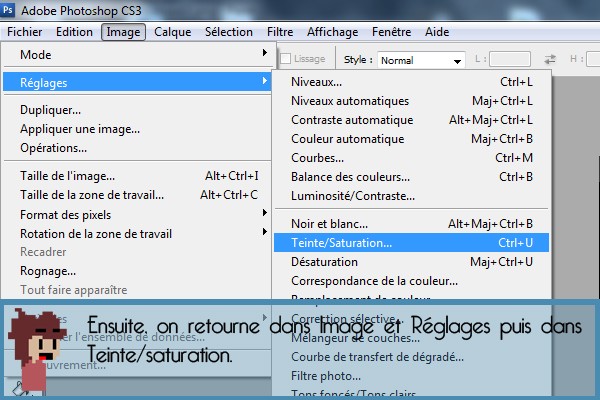
Task: Click the L width input field
Action: (510, 59)
